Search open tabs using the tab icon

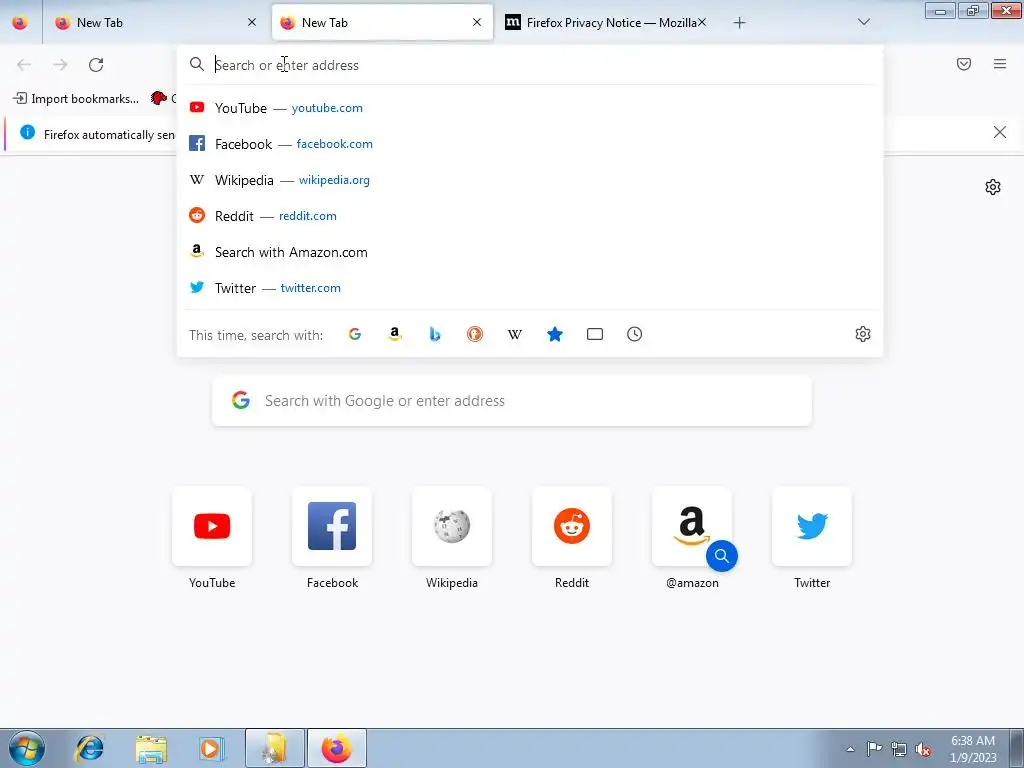[595, 334]
